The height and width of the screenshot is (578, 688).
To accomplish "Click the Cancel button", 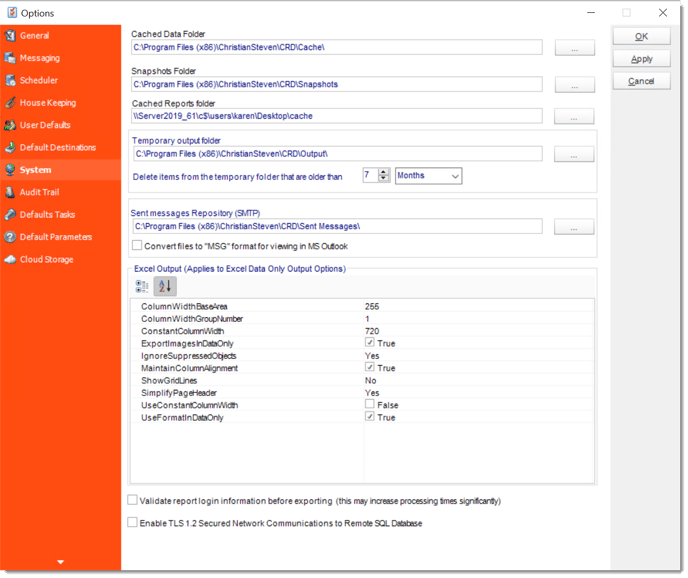I will coord(641,81).
